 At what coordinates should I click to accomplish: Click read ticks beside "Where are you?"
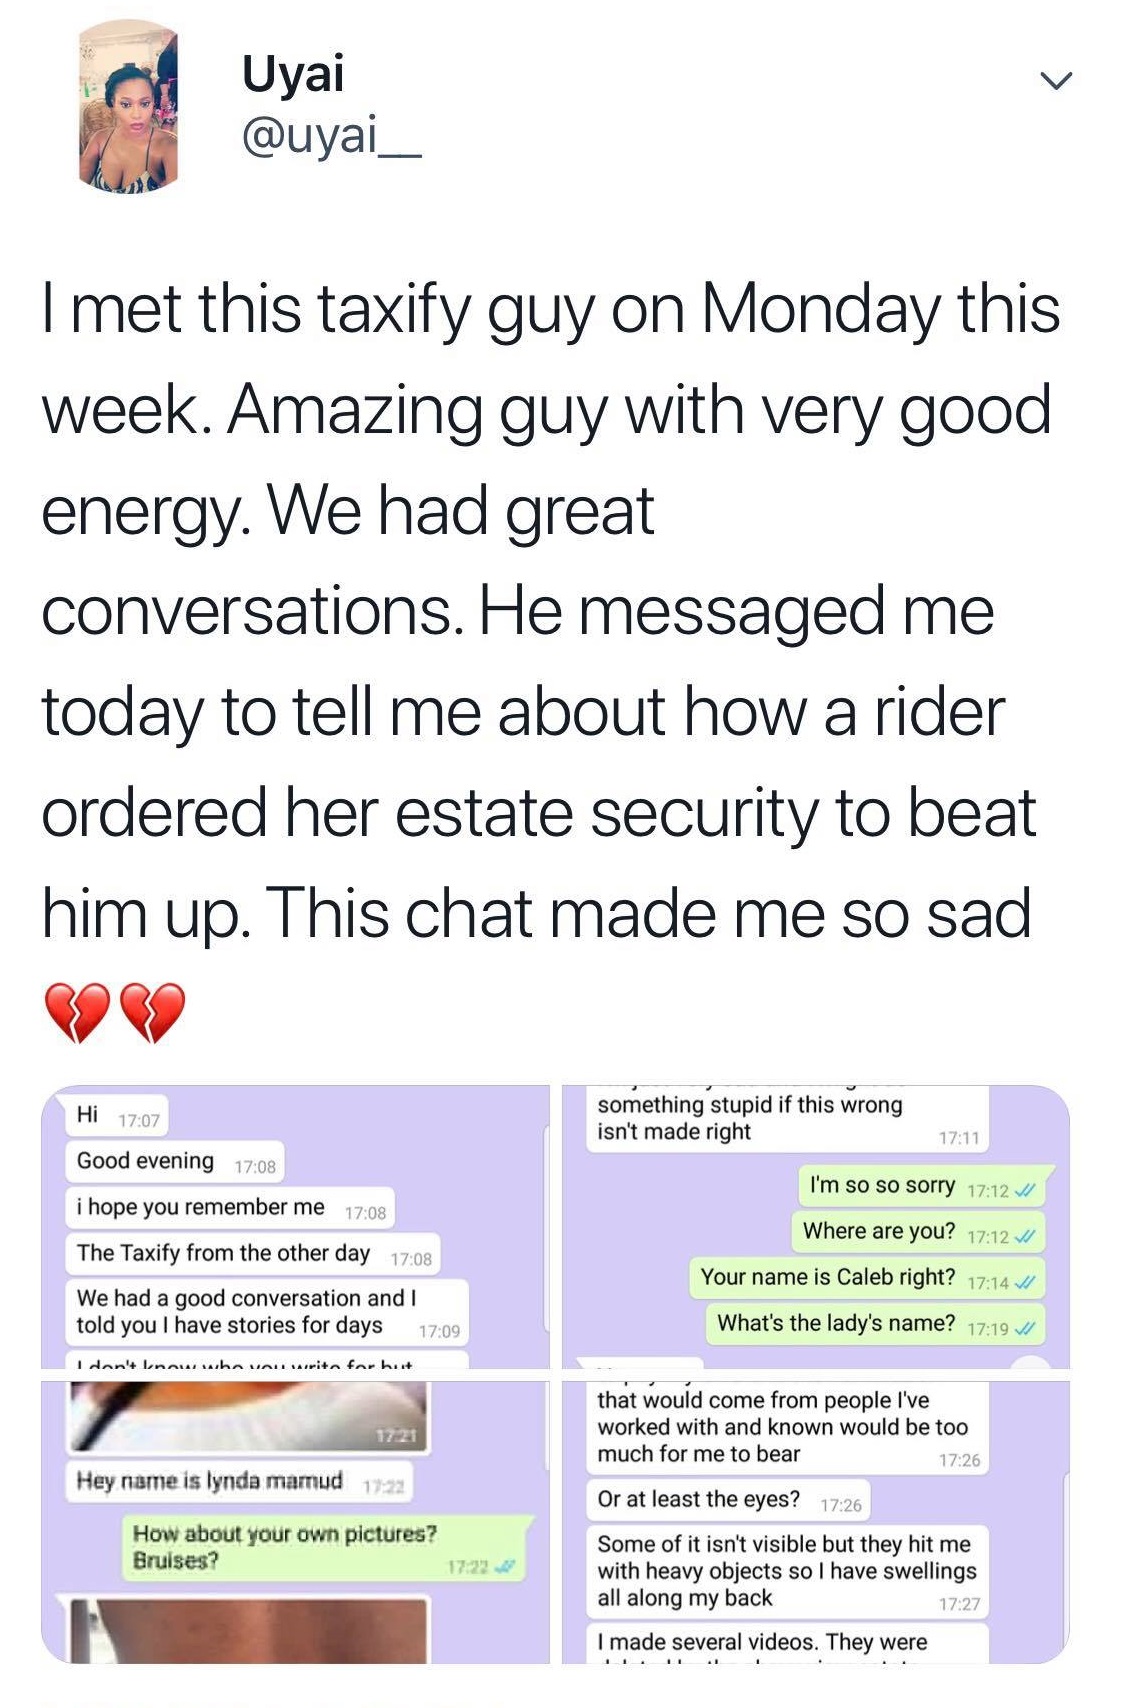click(1025, 1236)
